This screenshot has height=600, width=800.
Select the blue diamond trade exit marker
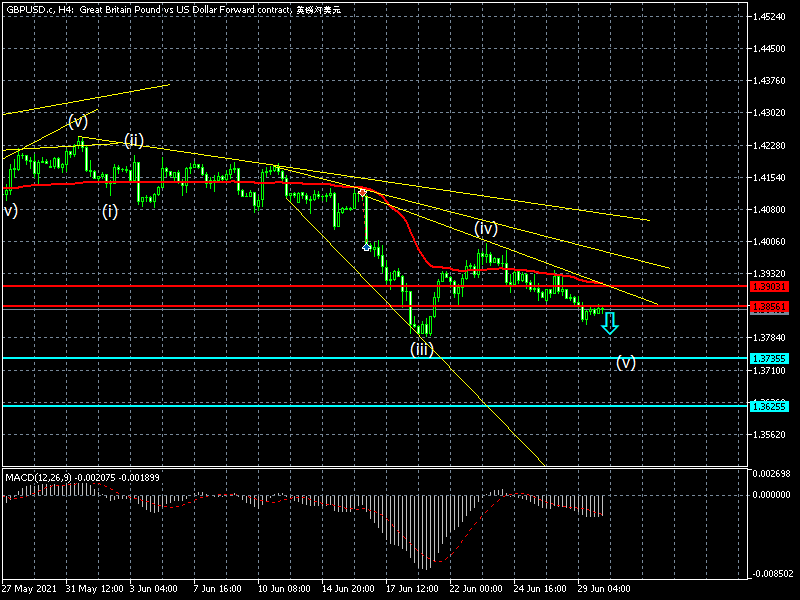pos(366,247)
